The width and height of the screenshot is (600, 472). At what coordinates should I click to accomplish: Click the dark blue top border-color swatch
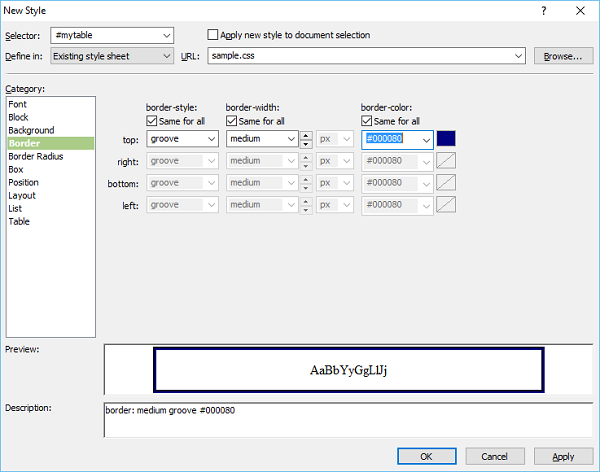click(446, 139)
